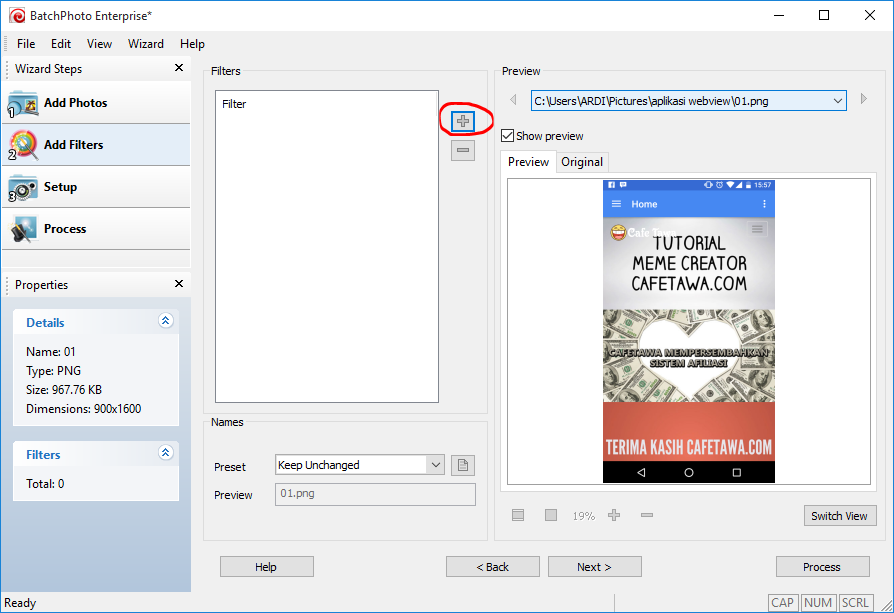Open the Edit menu

click(60, 44)
